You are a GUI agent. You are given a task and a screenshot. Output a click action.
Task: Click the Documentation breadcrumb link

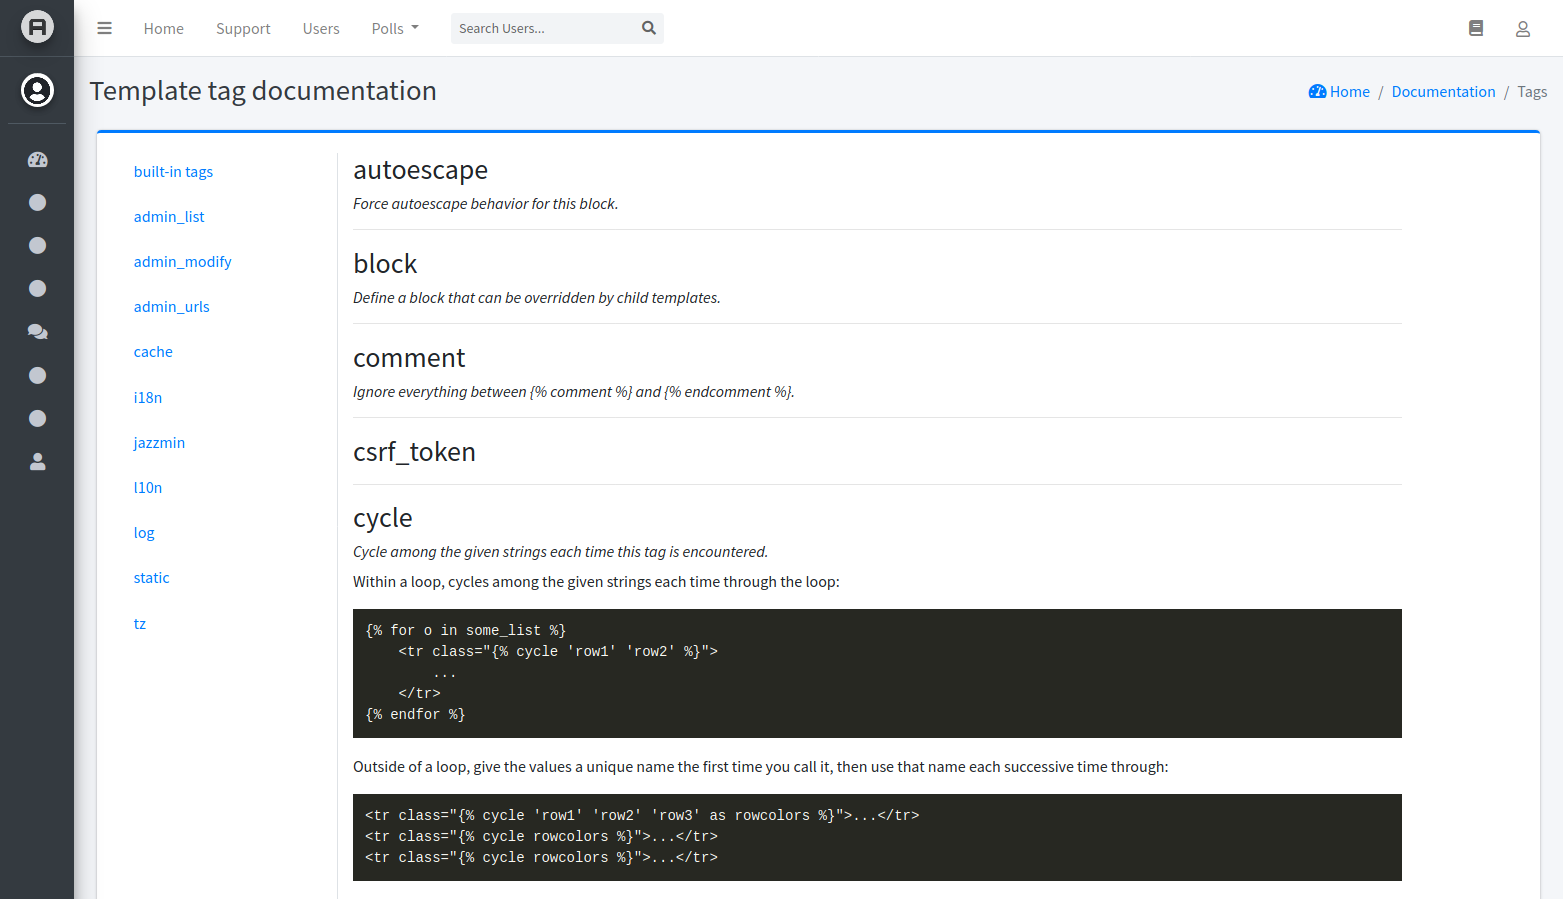1443,92
